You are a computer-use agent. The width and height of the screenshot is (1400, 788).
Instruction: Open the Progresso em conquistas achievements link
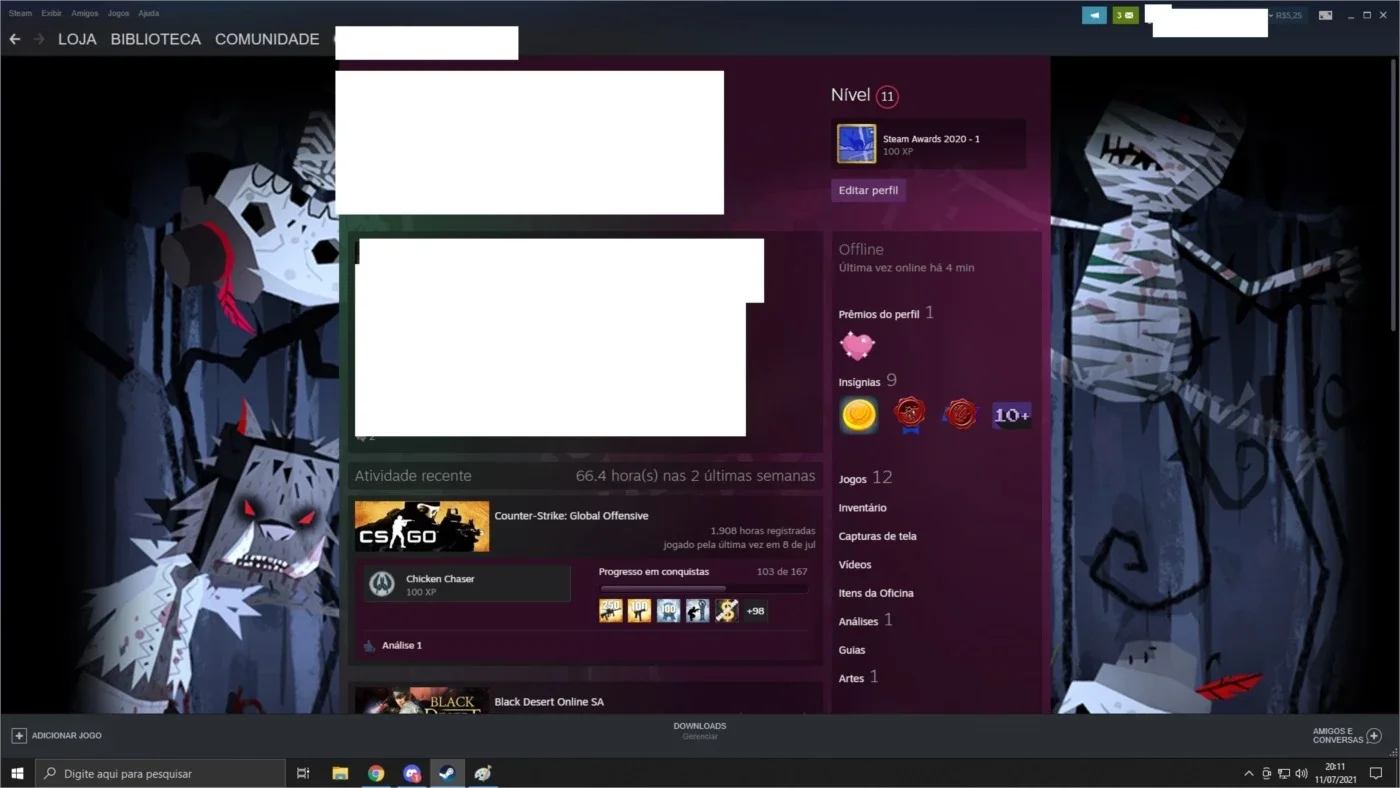click(654, 572)
